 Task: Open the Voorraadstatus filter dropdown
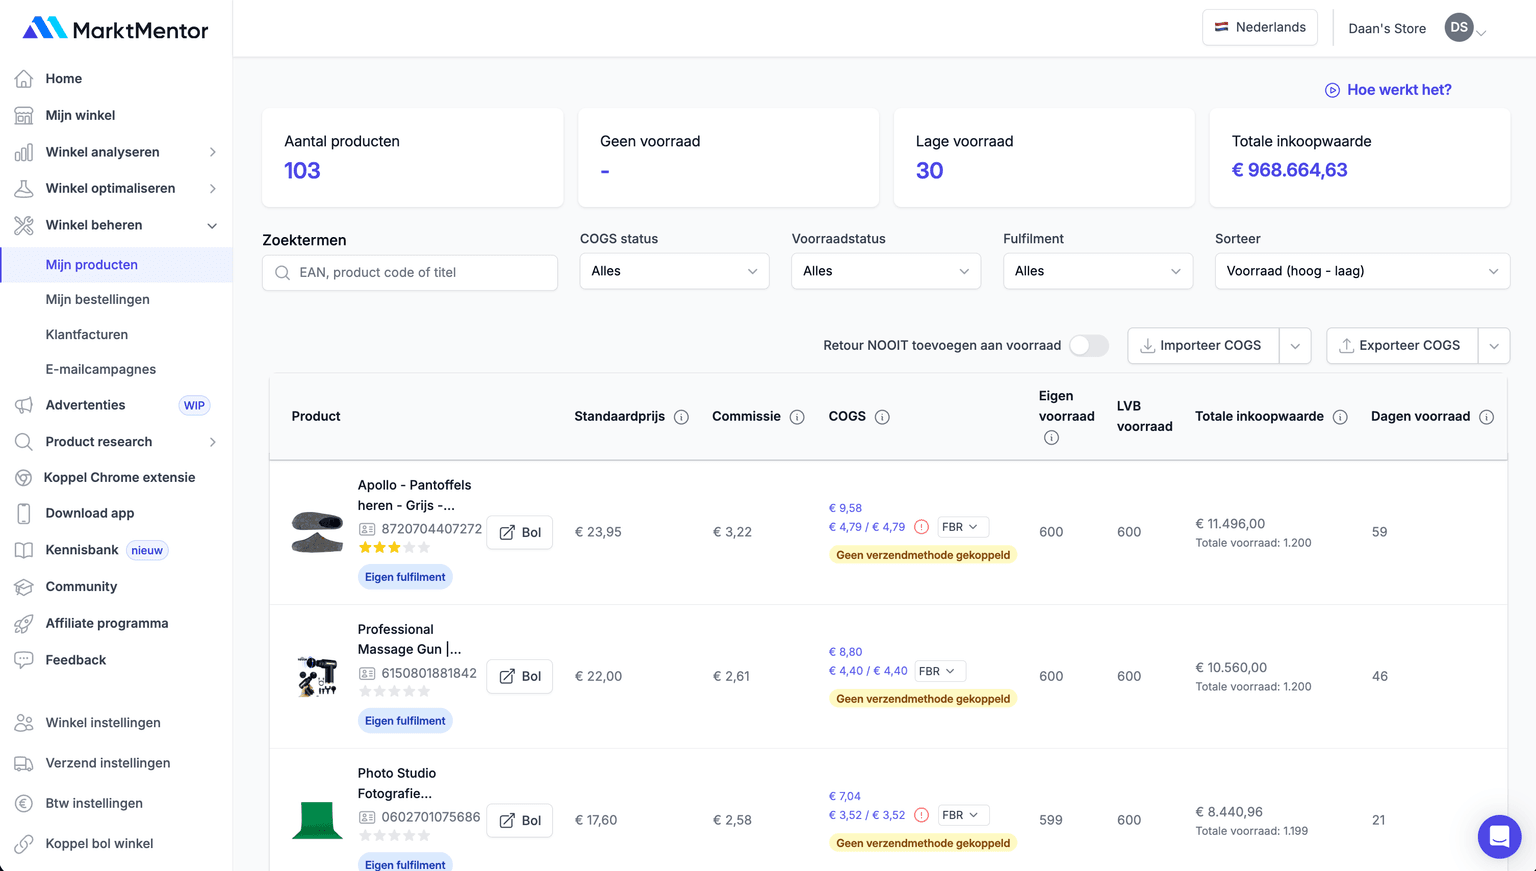885,271
